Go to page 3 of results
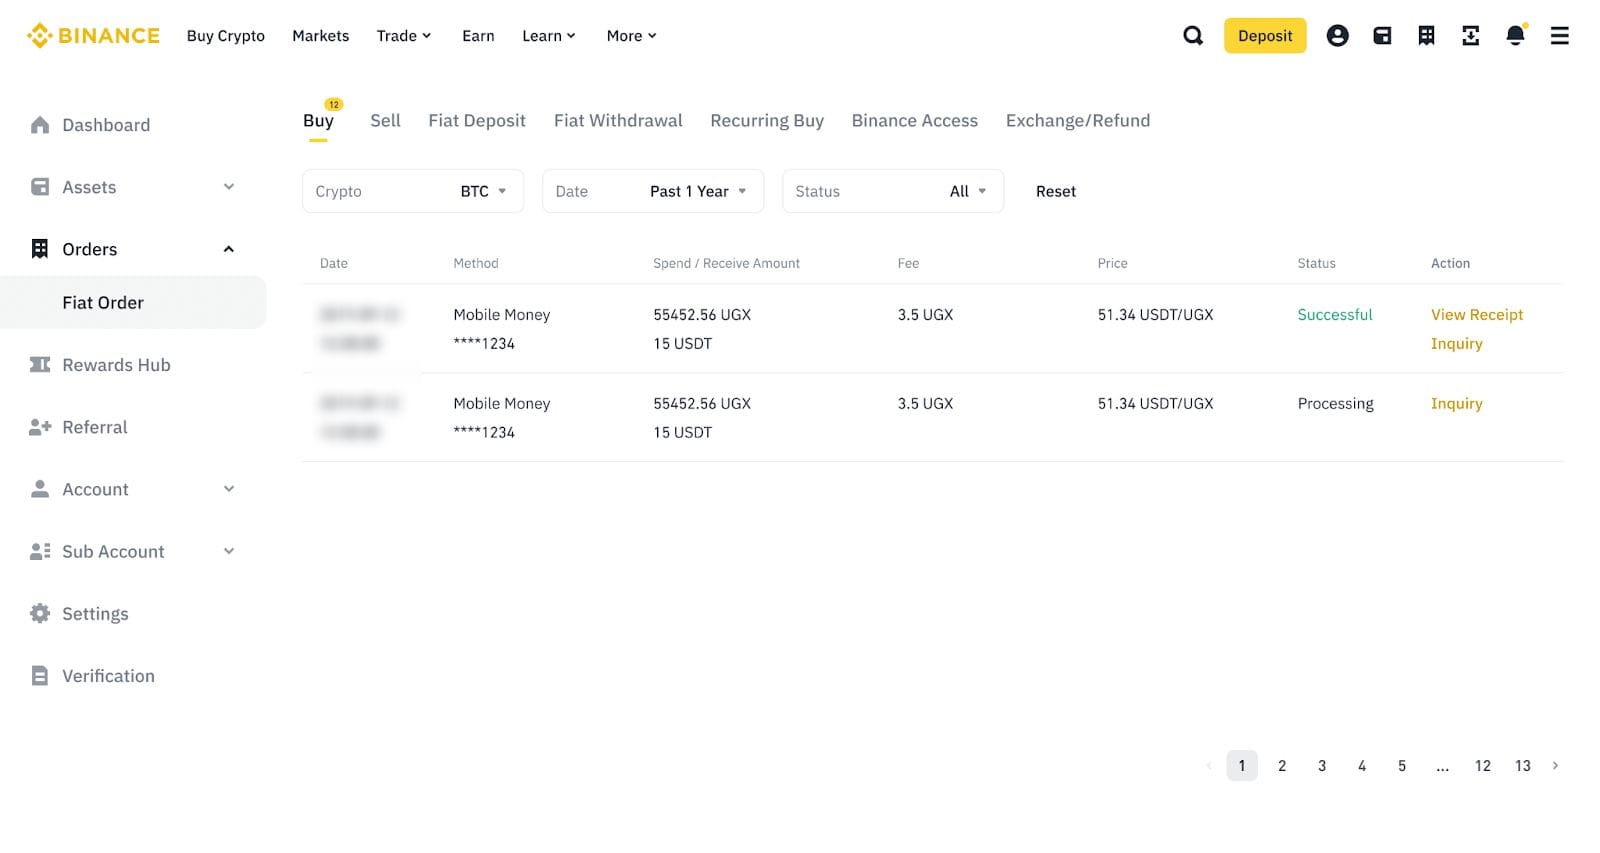Viewport: 1600px width, 853px height. click(x=1321, y=766)
